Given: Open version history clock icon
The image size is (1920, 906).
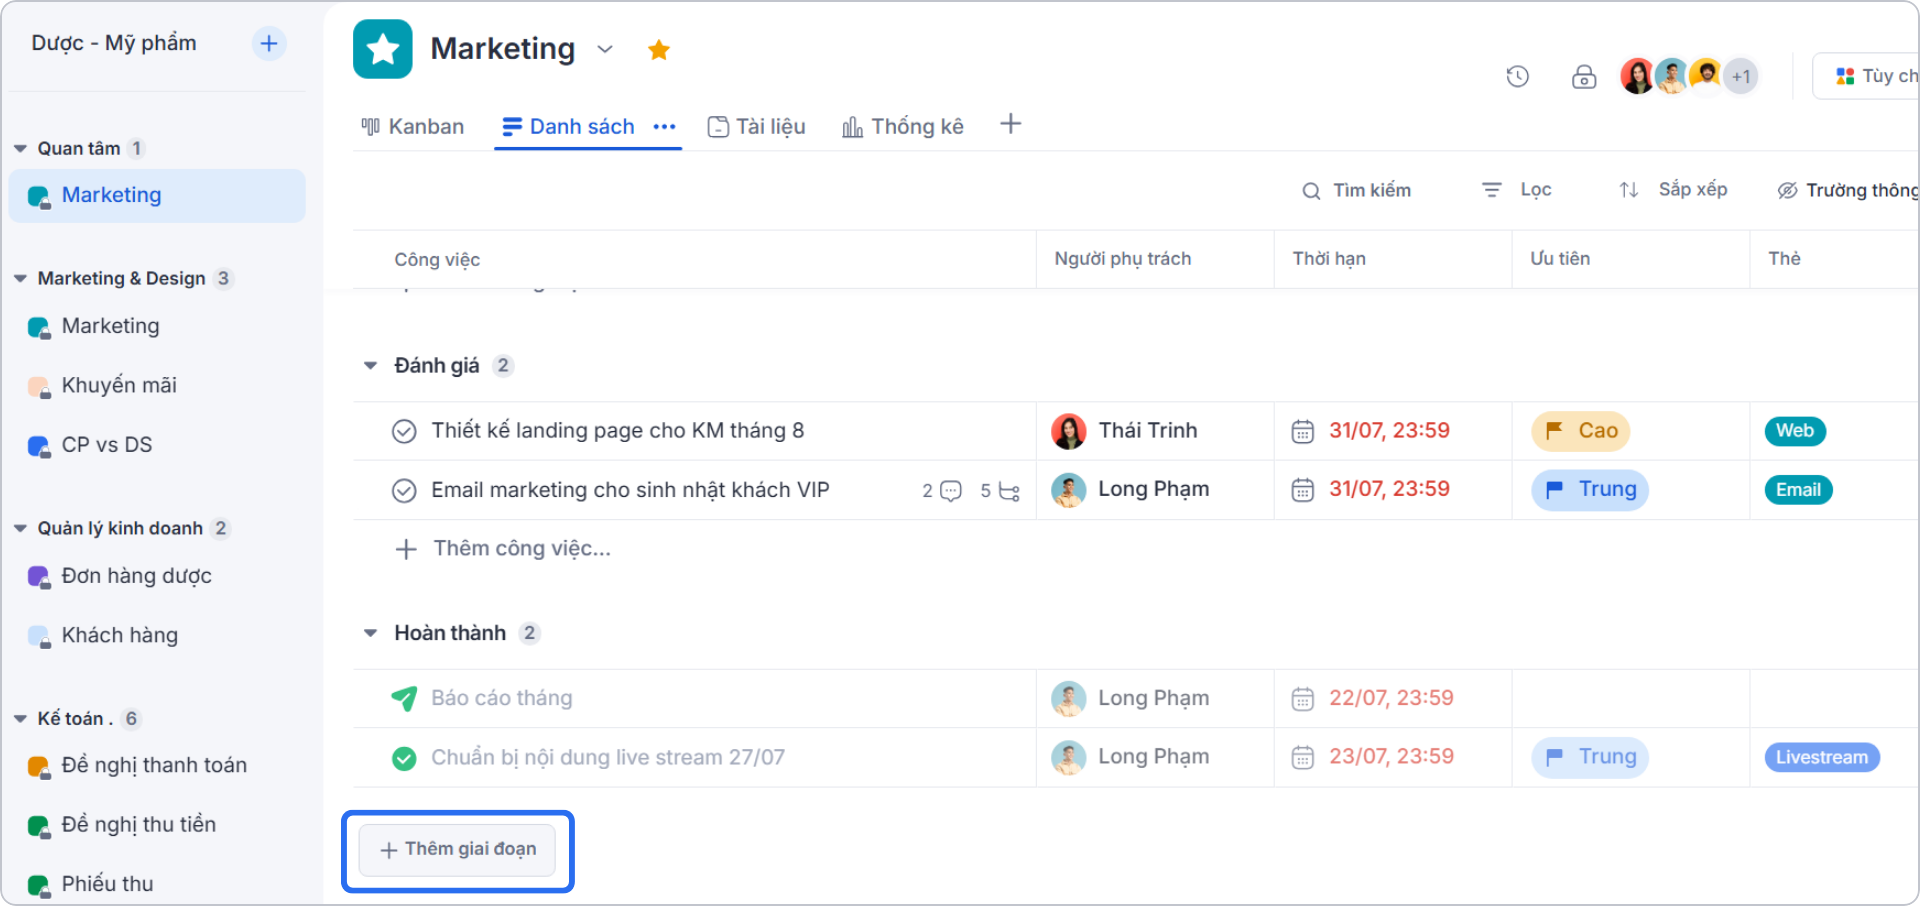Looking at the screenshot, I should coord(1518,76).
